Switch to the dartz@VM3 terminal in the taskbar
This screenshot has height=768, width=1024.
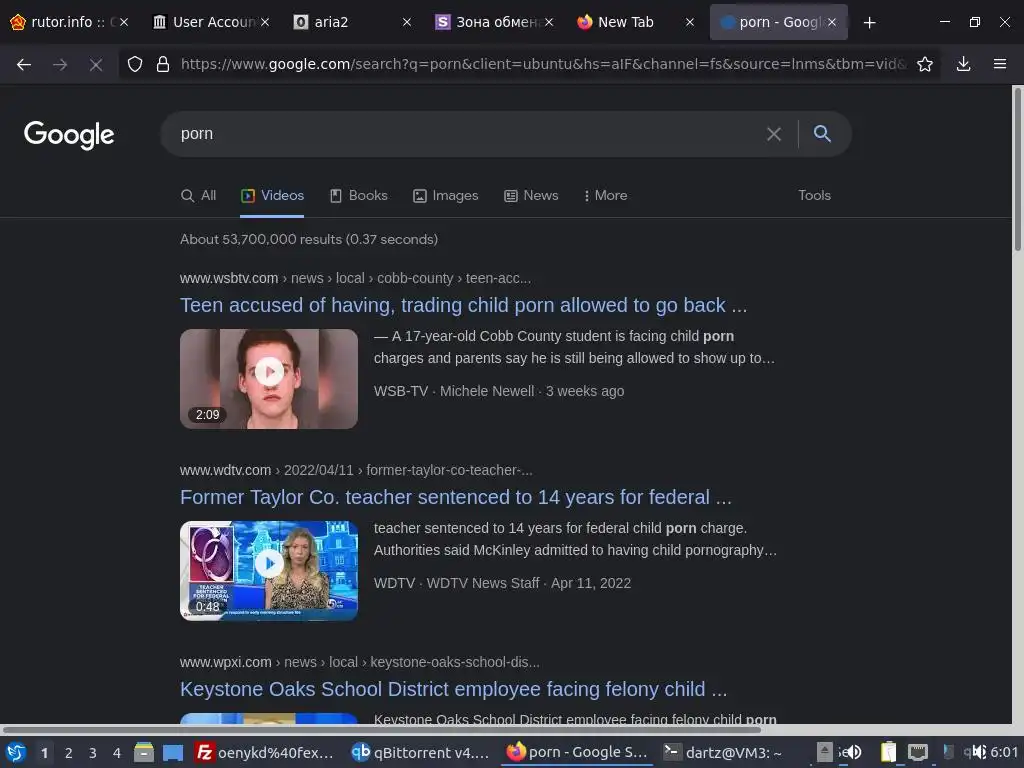722,752
